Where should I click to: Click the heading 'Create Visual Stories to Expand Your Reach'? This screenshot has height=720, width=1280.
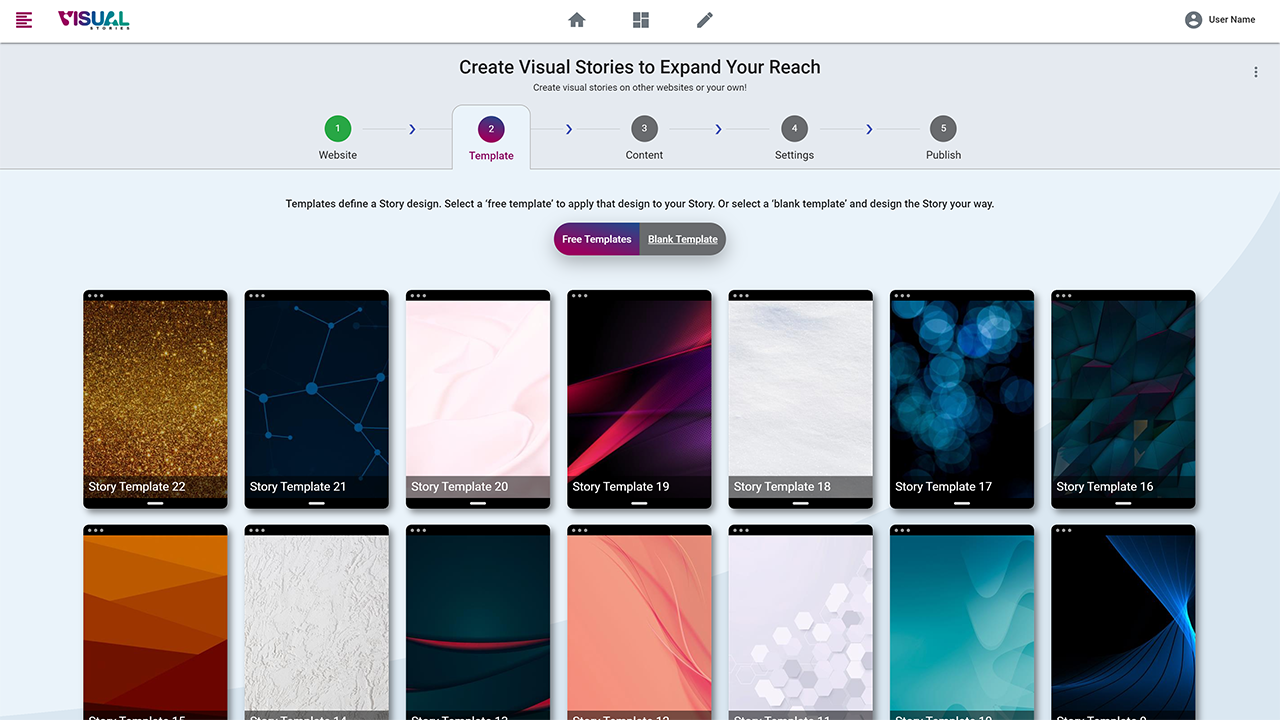(x=640, y=67)
